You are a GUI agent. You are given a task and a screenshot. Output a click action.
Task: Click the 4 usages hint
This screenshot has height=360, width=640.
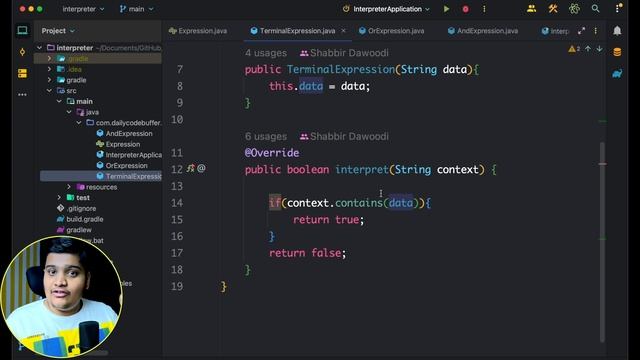click(266, 53)
